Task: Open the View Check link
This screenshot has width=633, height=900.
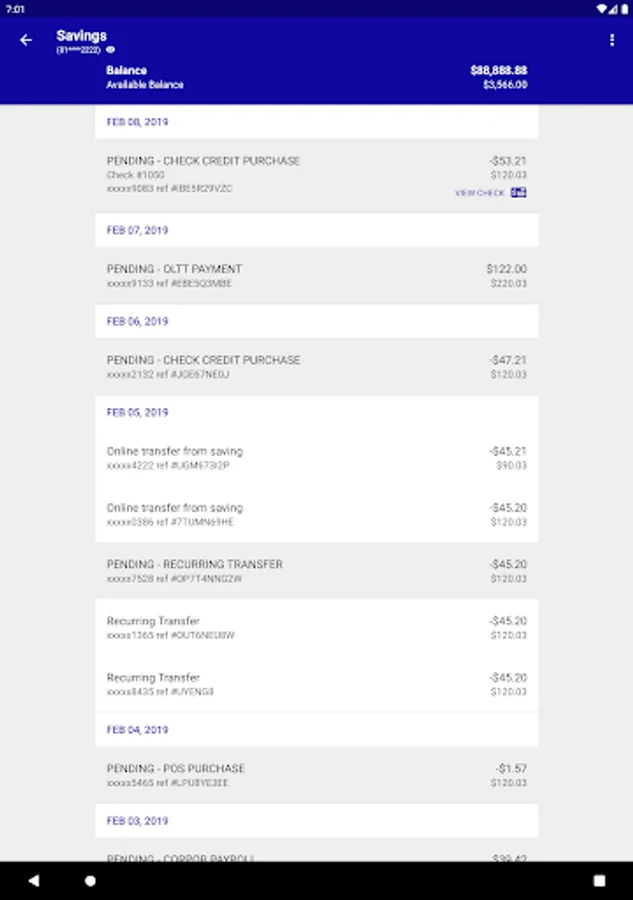Action: click(480, 193)
